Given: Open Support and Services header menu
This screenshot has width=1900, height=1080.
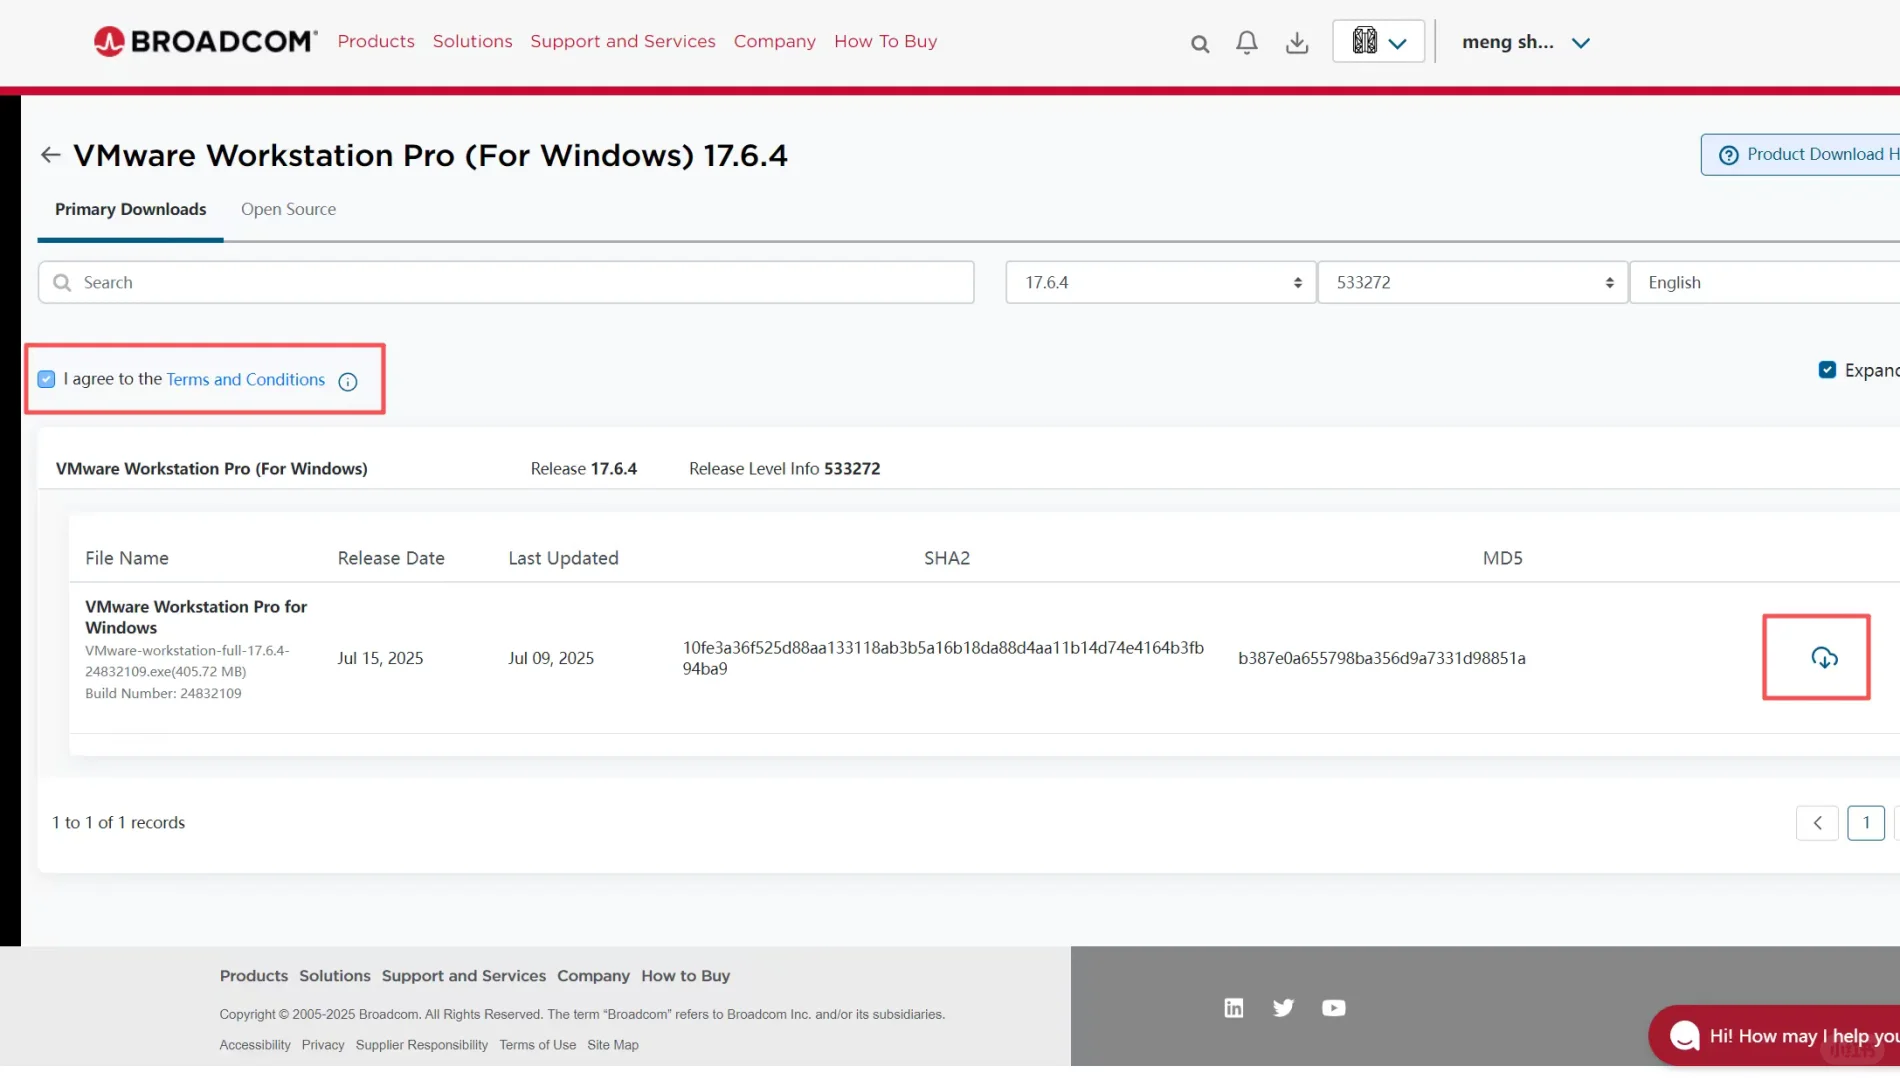Looking at the screenshot, I should point(623,41).
